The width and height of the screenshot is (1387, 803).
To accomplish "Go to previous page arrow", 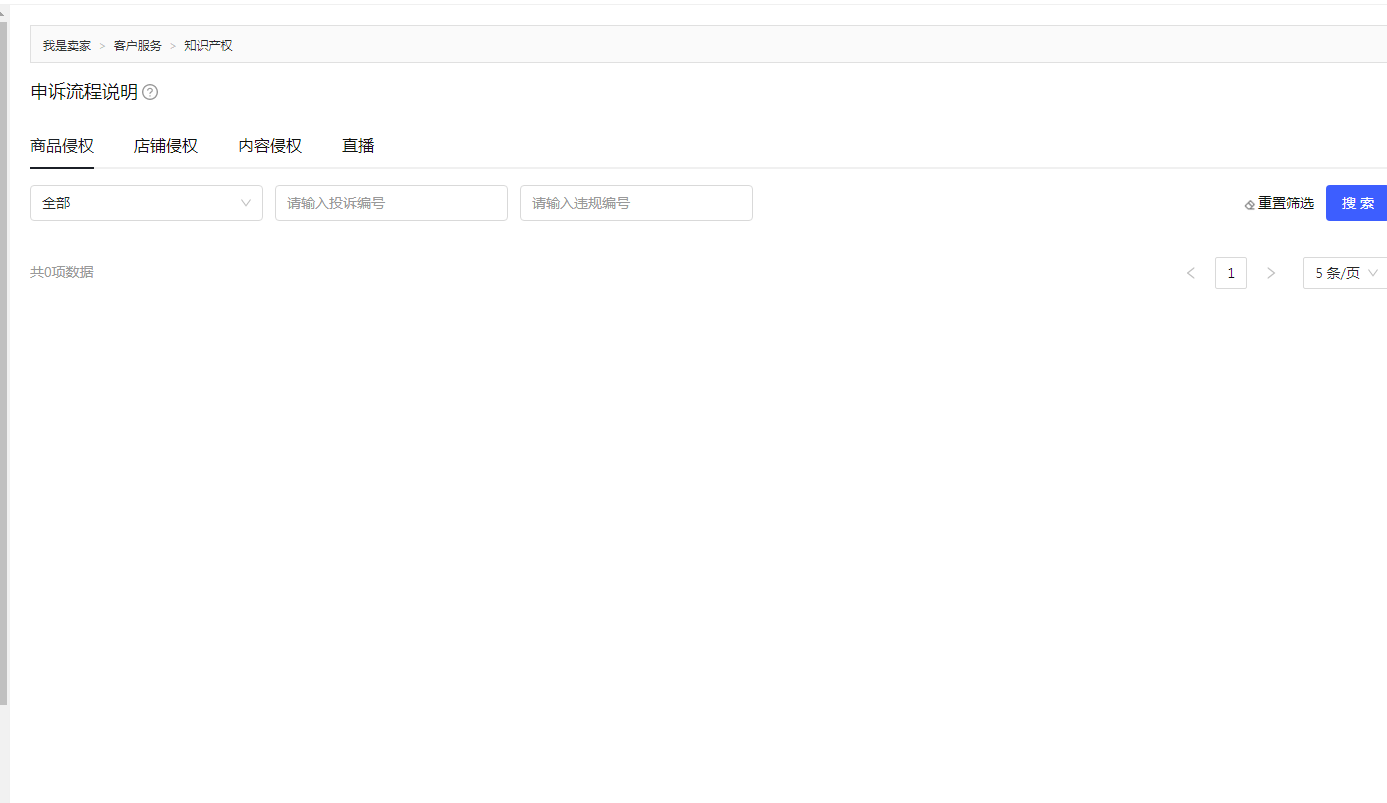I will click(1190, 273).
